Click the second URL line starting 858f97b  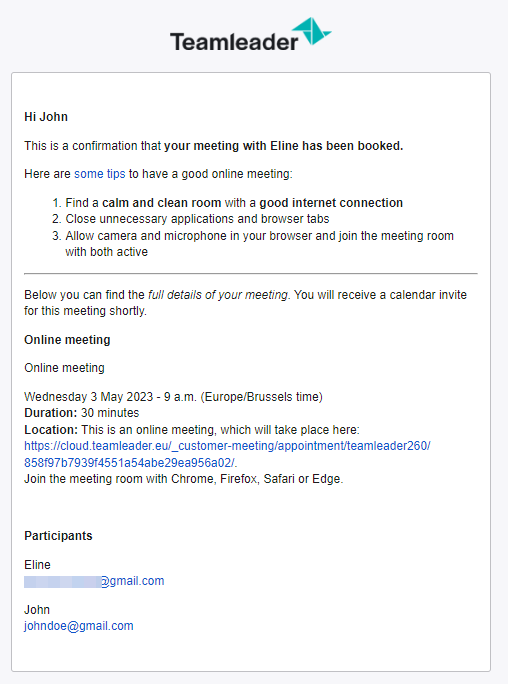tap(130, 462)
